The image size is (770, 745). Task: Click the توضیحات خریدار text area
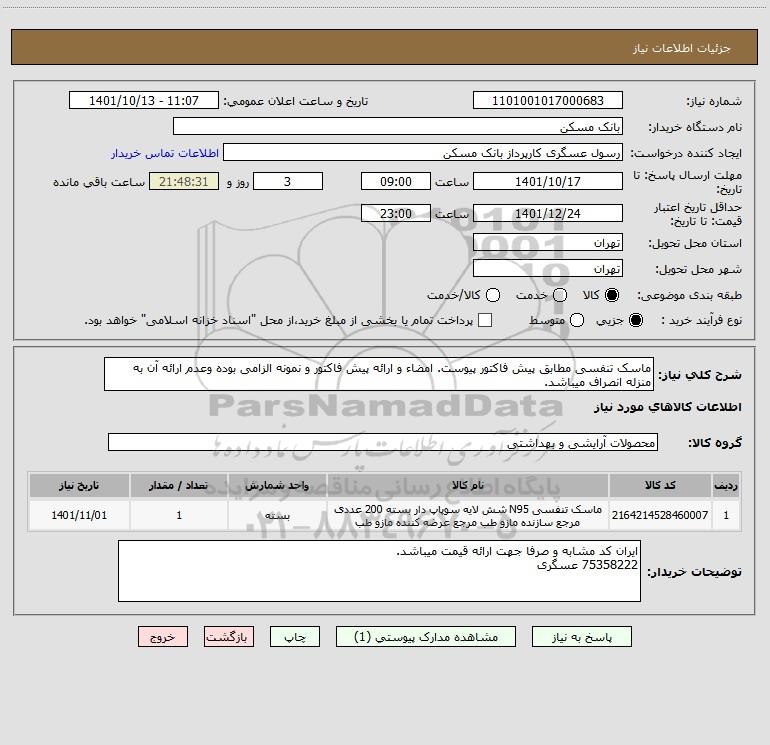pos(379,571)
